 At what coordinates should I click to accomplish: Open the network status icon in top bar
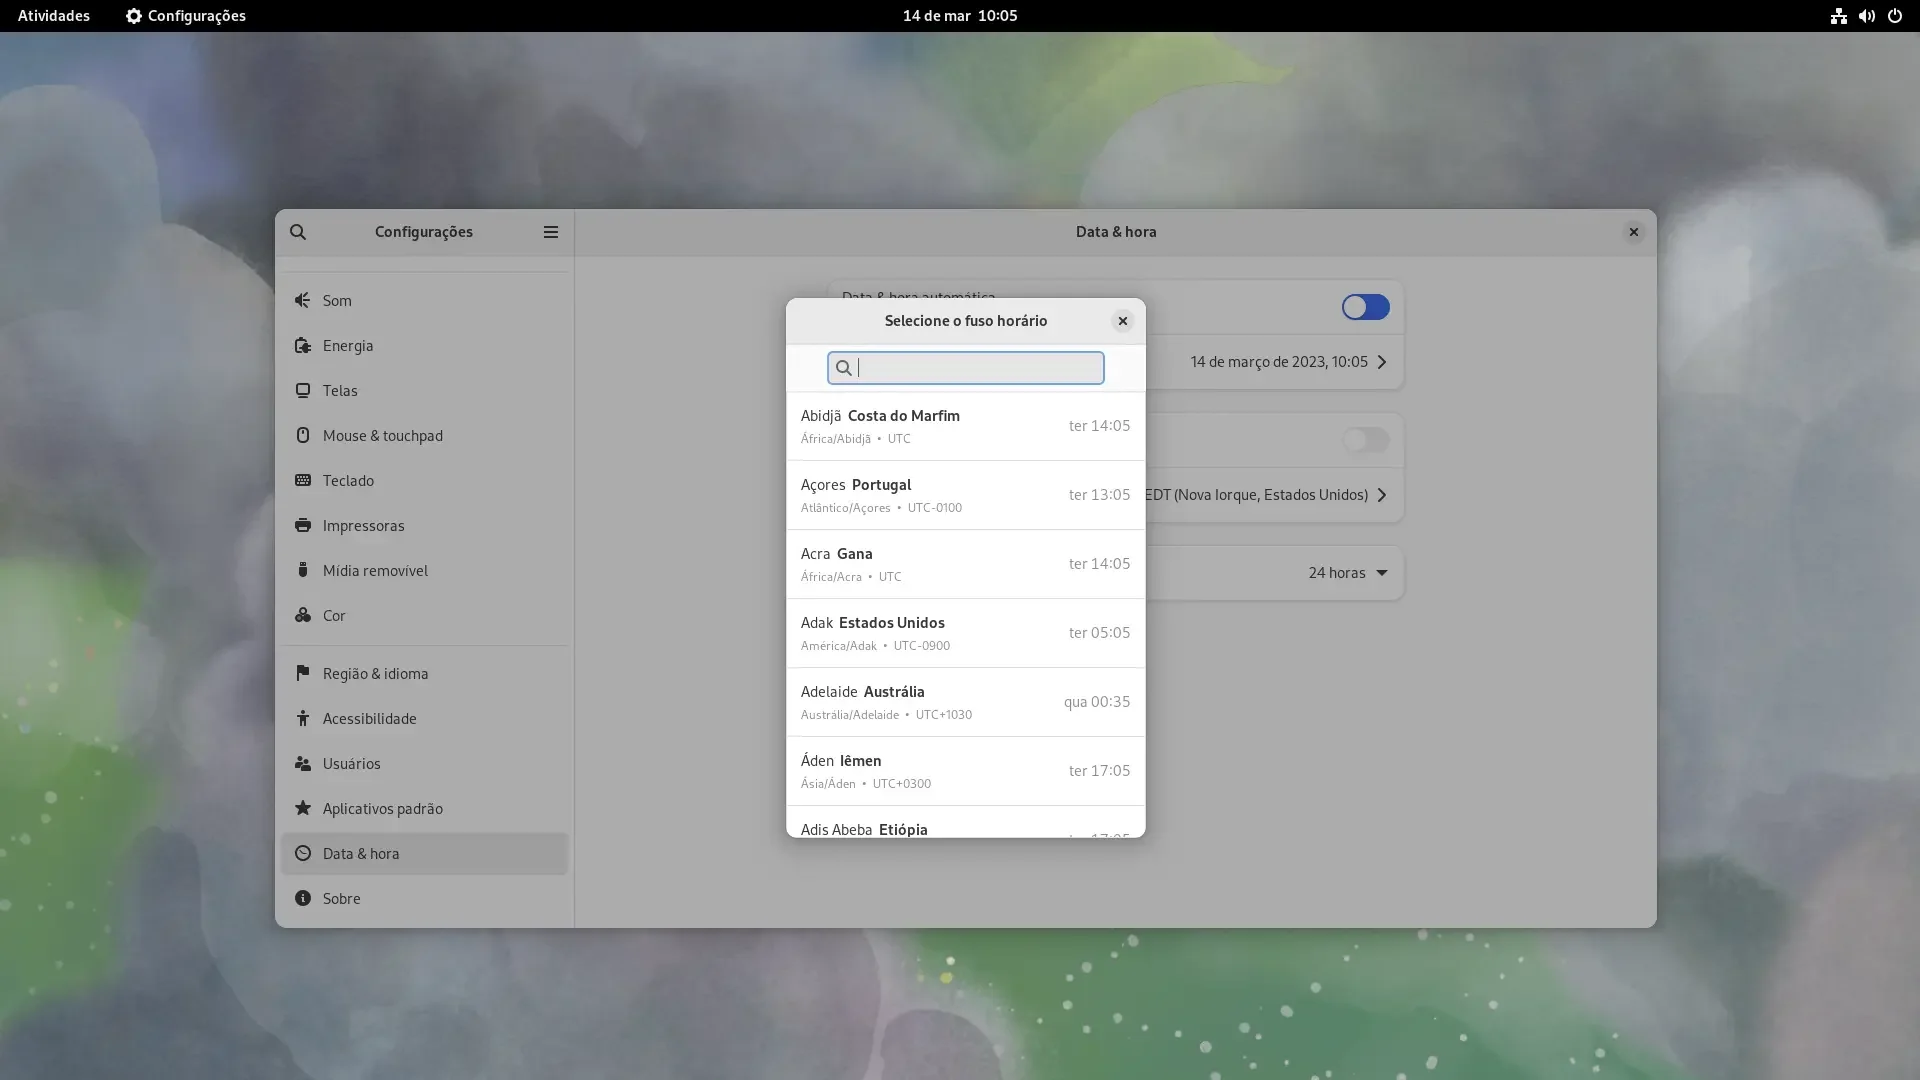pos(1838,16)
